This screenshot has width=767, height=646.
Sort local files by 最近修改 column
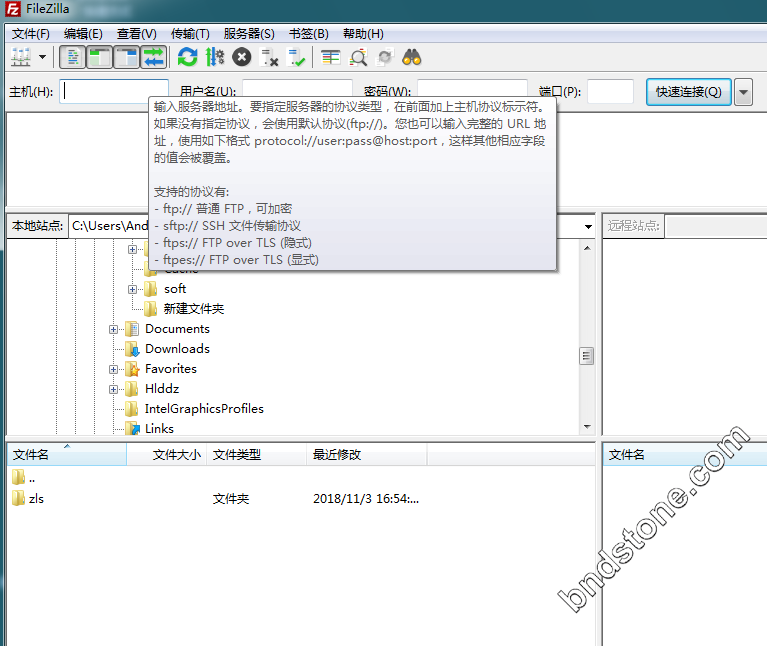tap(367, 455)
